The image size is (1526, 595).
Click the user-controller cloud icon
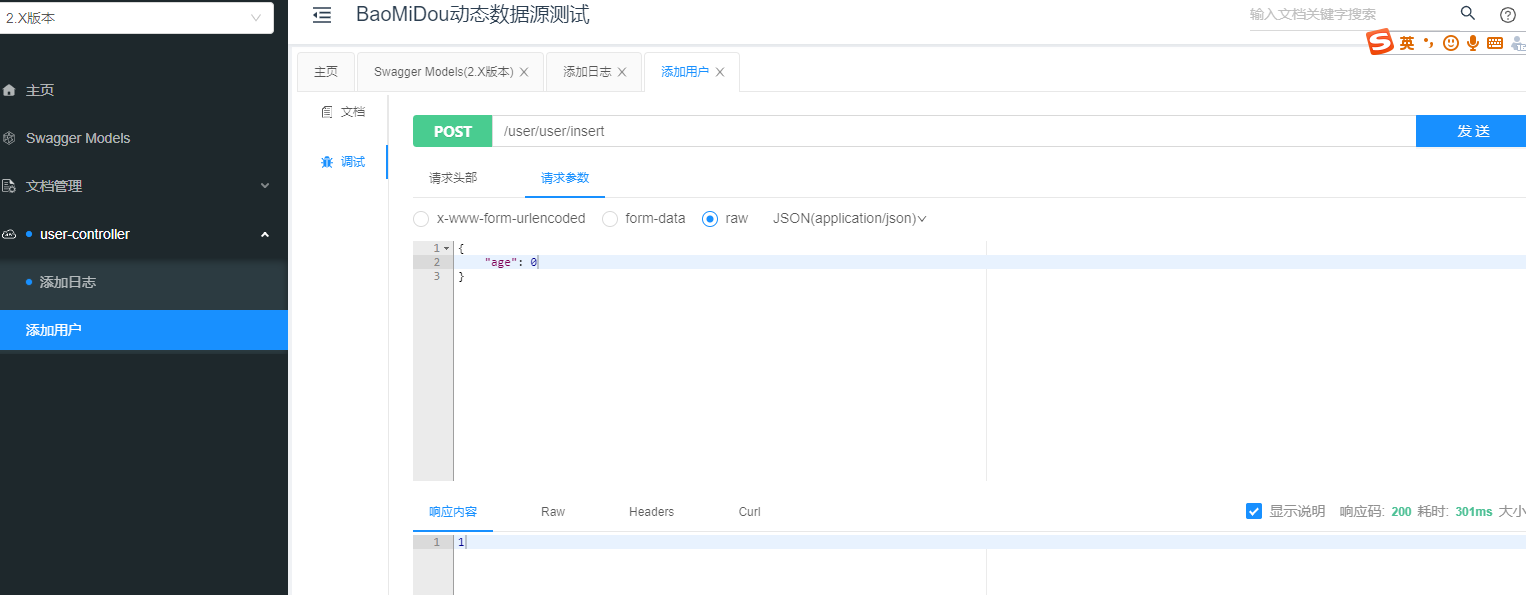pos(10,234)
